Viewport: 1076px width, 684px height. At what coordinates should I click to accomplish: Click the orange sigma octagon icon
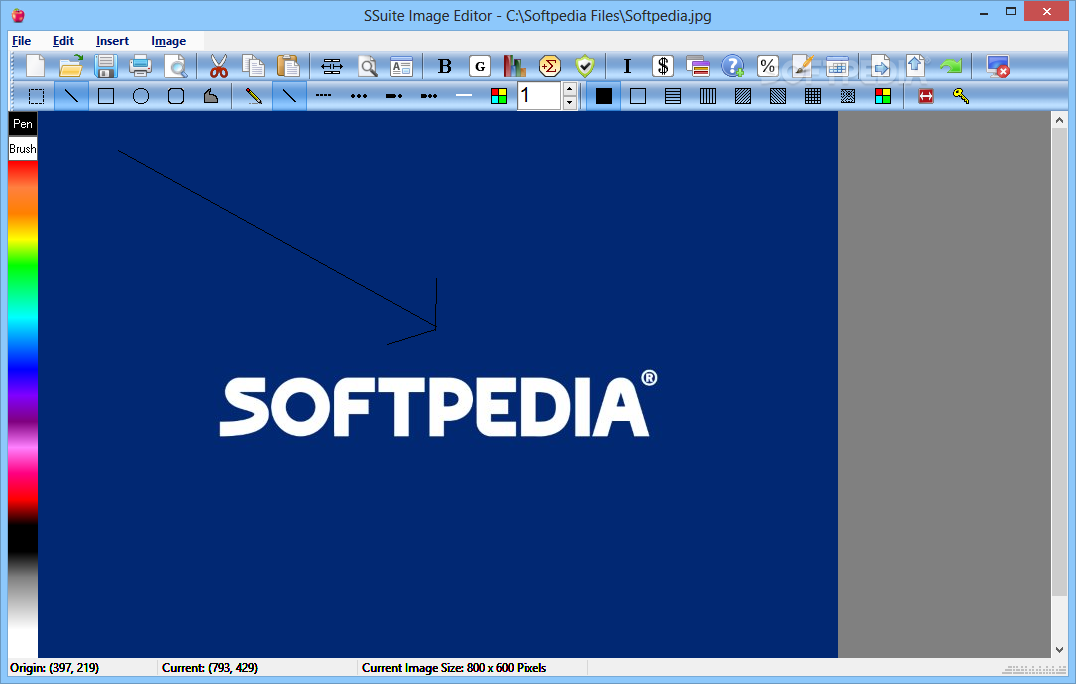(x=550, y=67)
